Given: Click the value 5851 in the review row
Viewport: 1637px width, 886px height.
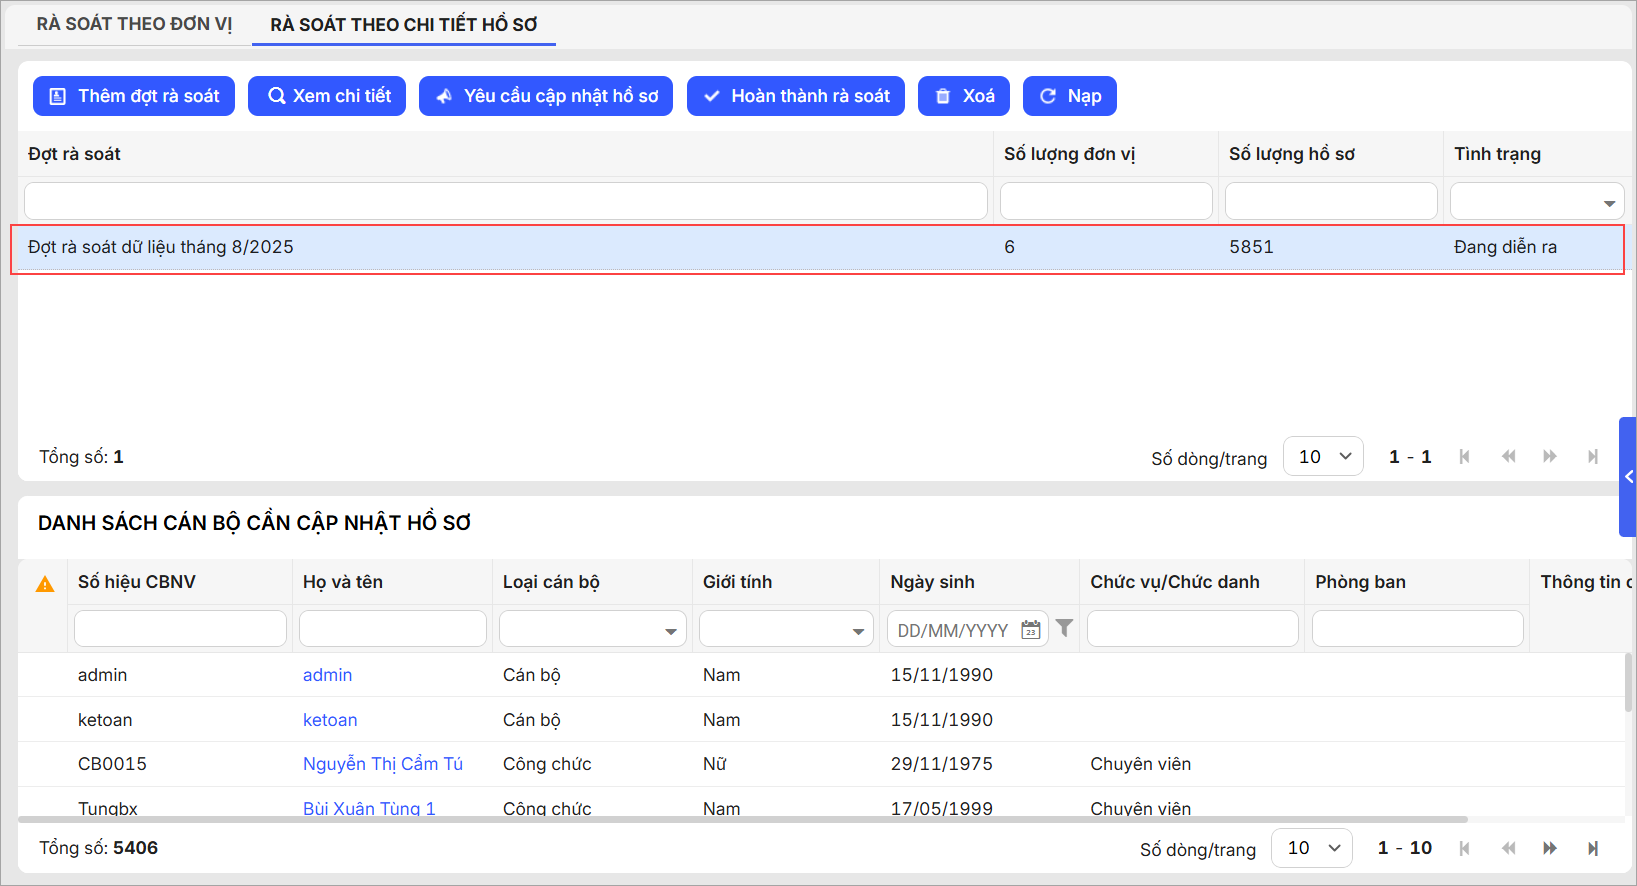Looking at the screenshot, I should point(1251,247).
